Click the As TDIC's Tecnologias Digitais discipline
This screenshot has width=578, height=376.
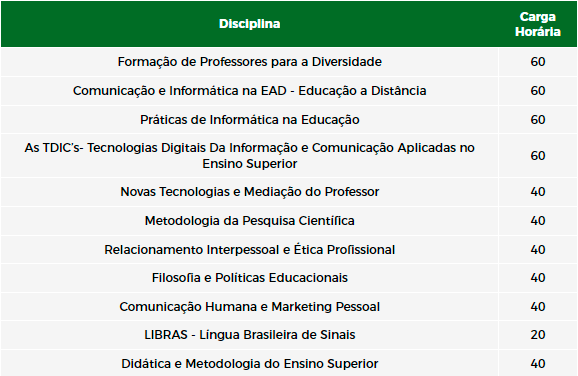click(x=250, y=156)
